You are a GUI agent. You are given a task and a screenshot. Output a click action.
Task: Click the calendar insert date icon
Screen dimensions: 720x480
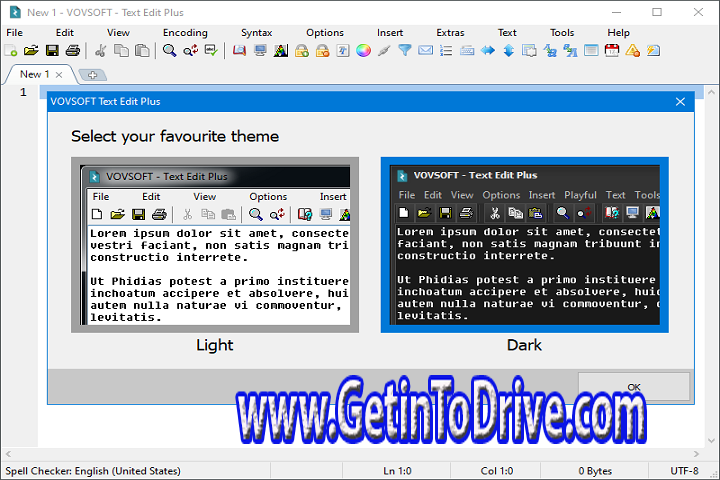[612, 51]
